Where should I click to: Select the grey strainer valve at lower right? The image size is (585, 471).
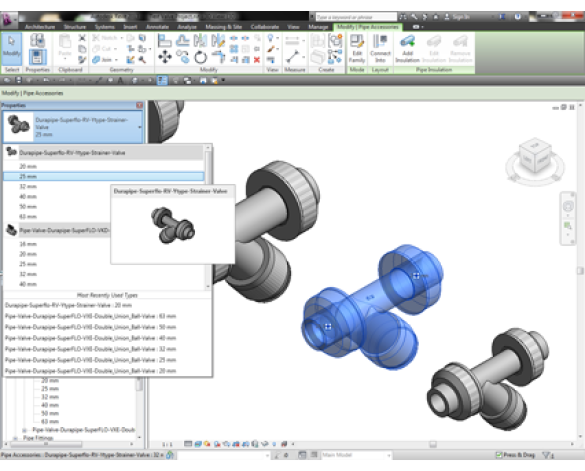488,380
